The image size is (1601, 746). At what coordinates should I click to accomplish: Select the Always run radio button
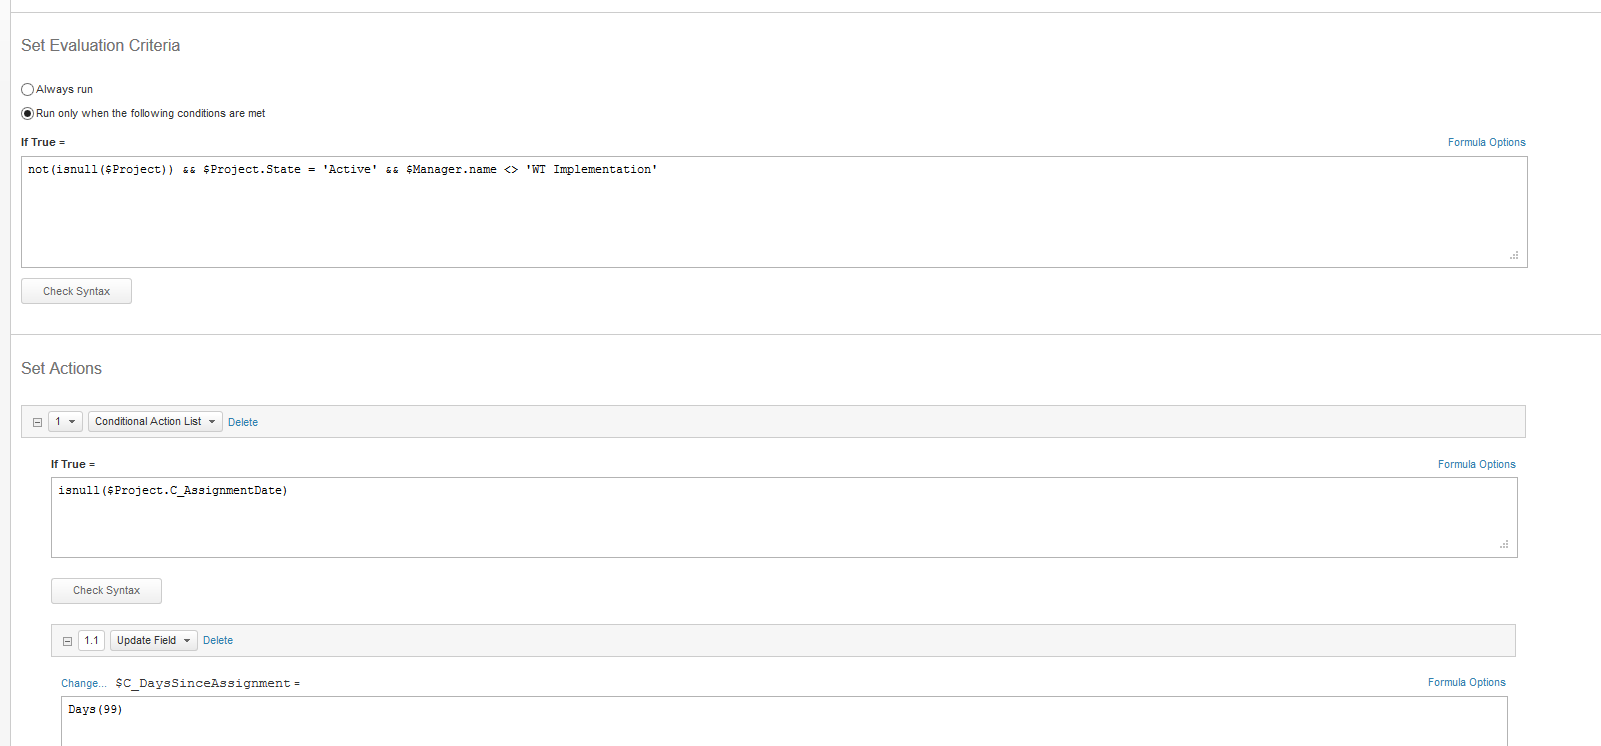coord(28,89)
